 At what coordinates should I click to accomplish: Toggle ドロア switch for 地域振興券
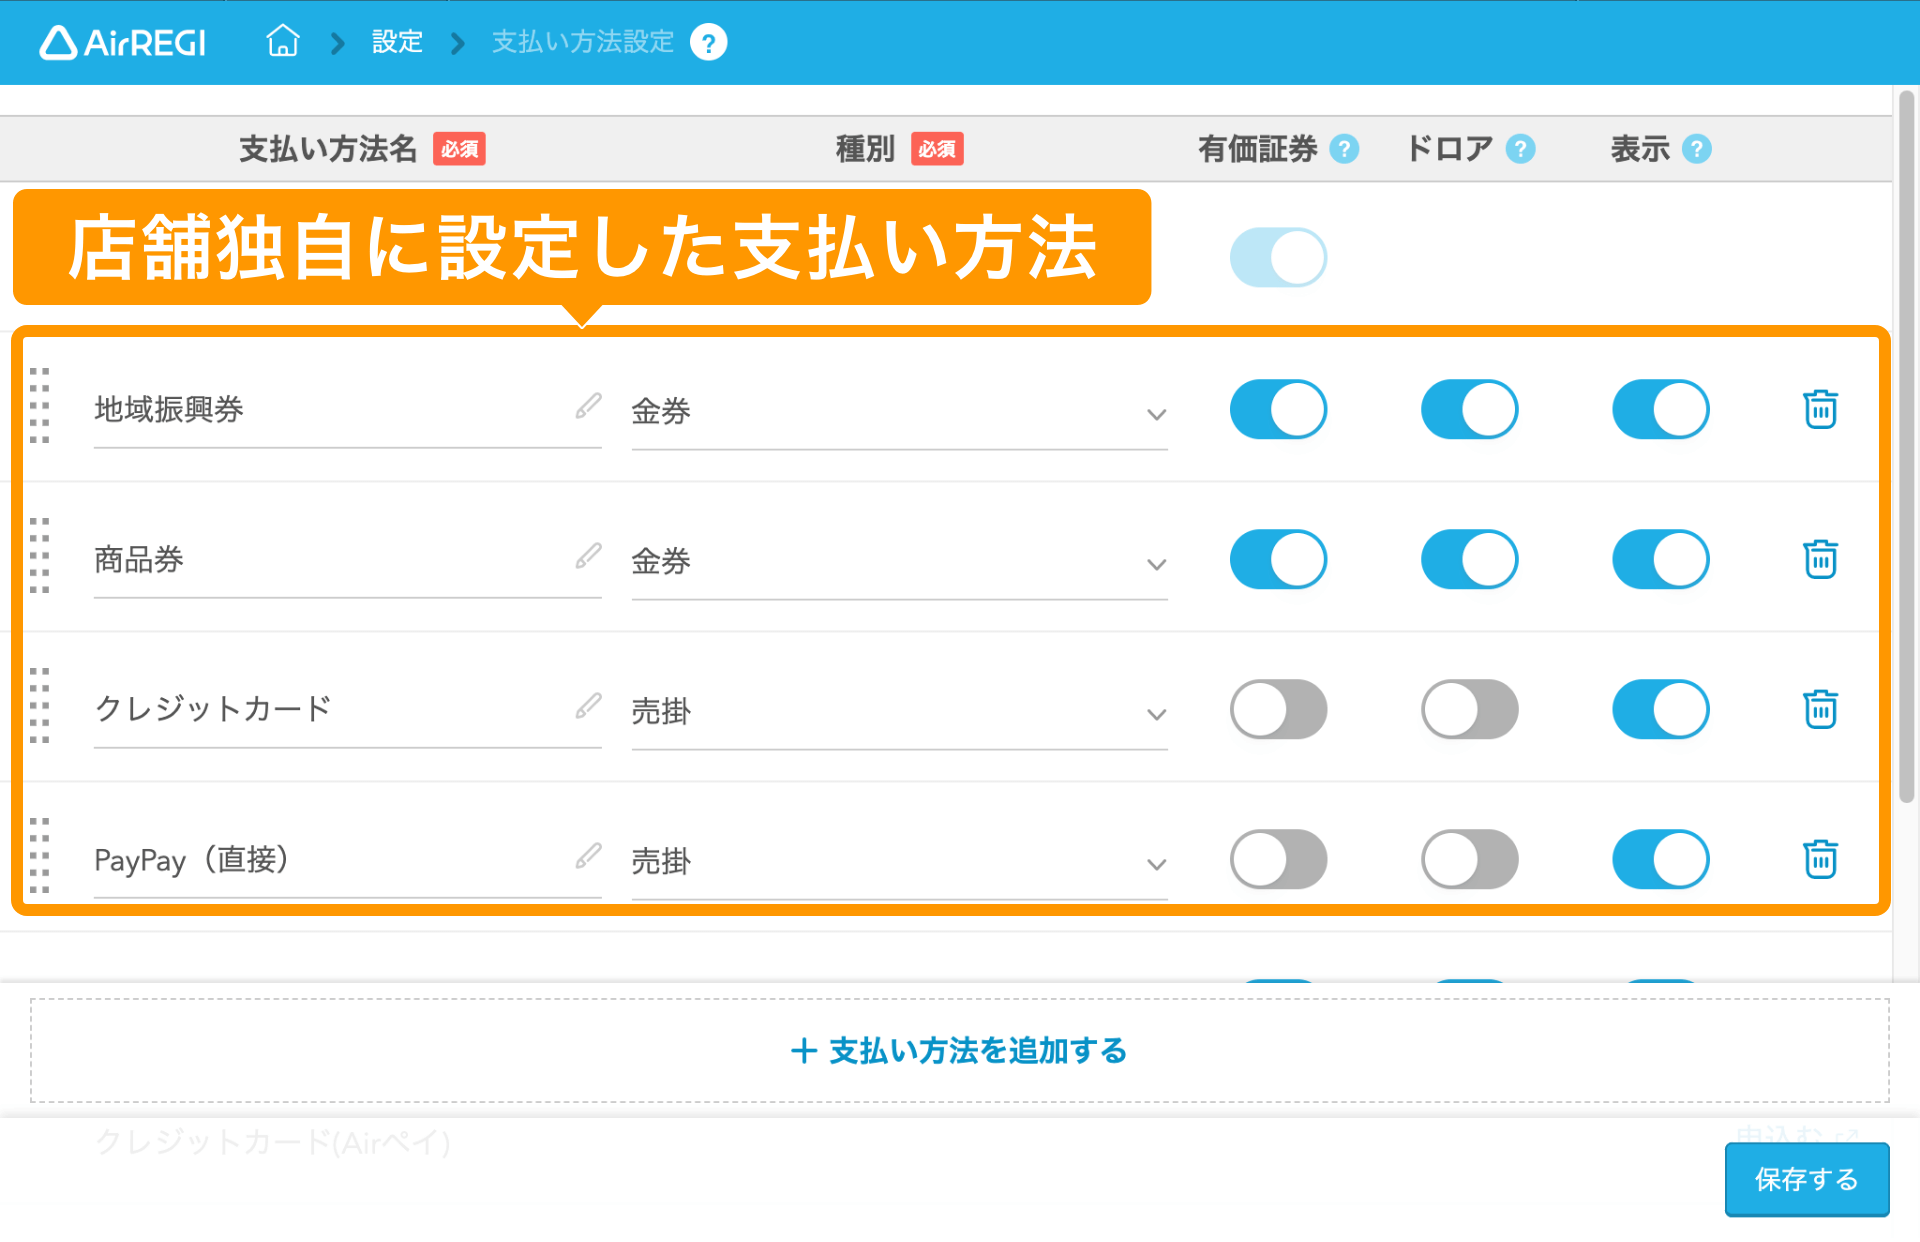click(1470, 409)
